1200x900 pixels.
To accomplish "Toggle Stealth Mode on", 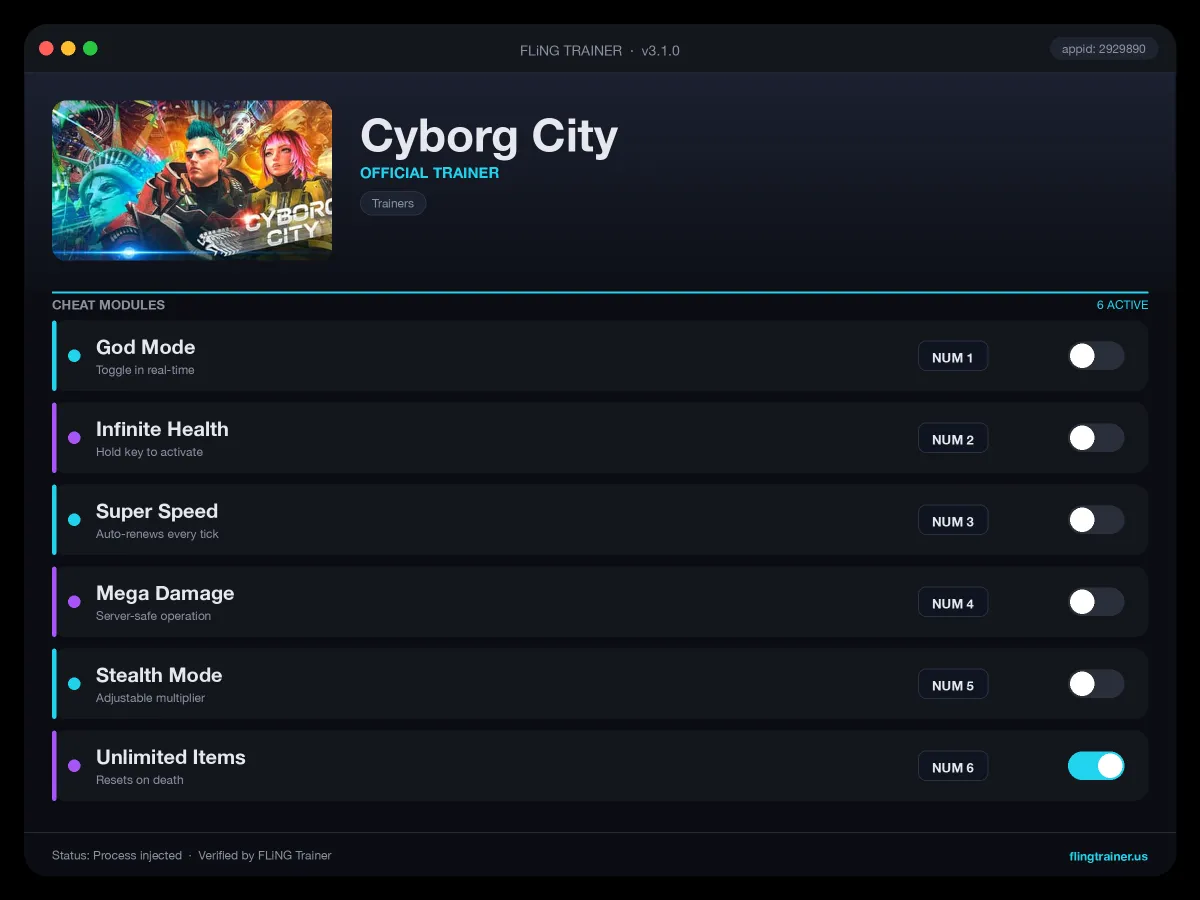I will 1096,684.
